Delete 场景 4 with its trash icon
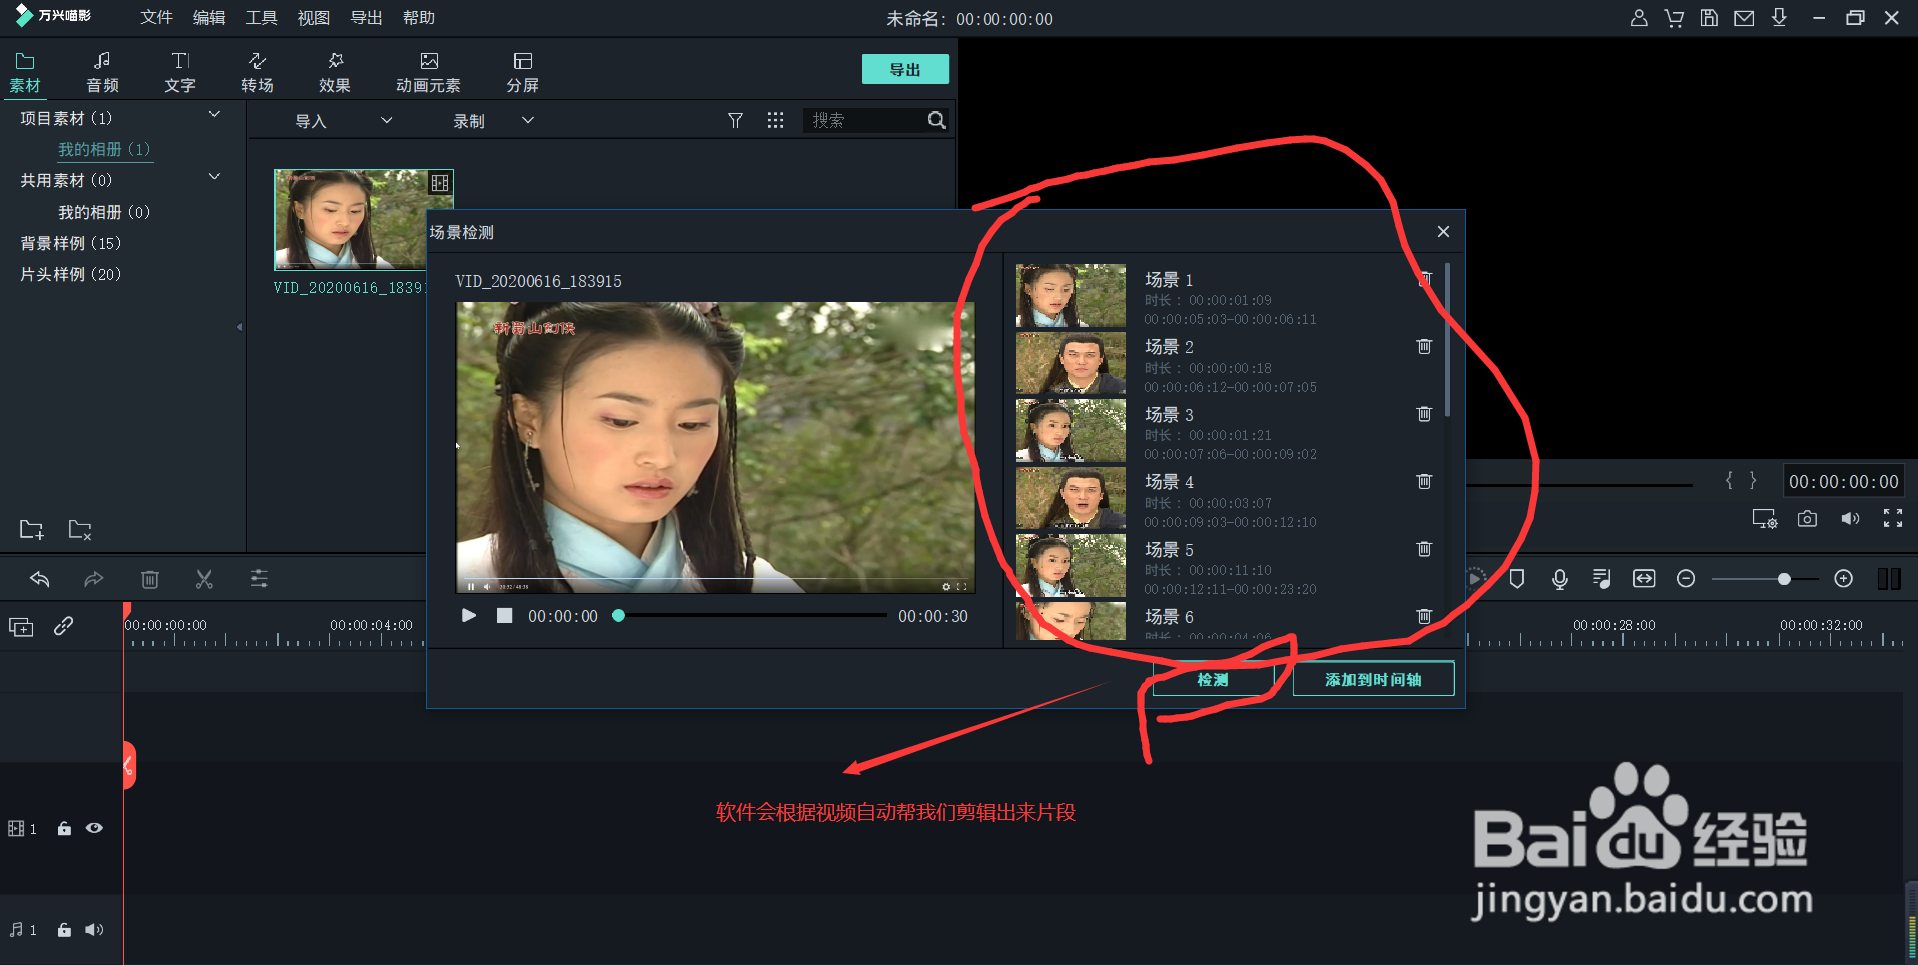Screen dimensions: 1918x965 [1424, 481]
